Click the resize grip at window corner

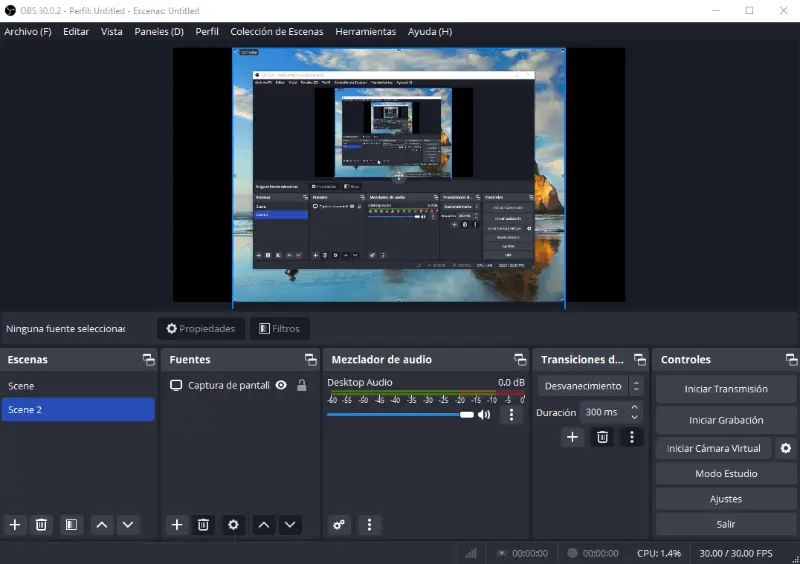[795, 559]
